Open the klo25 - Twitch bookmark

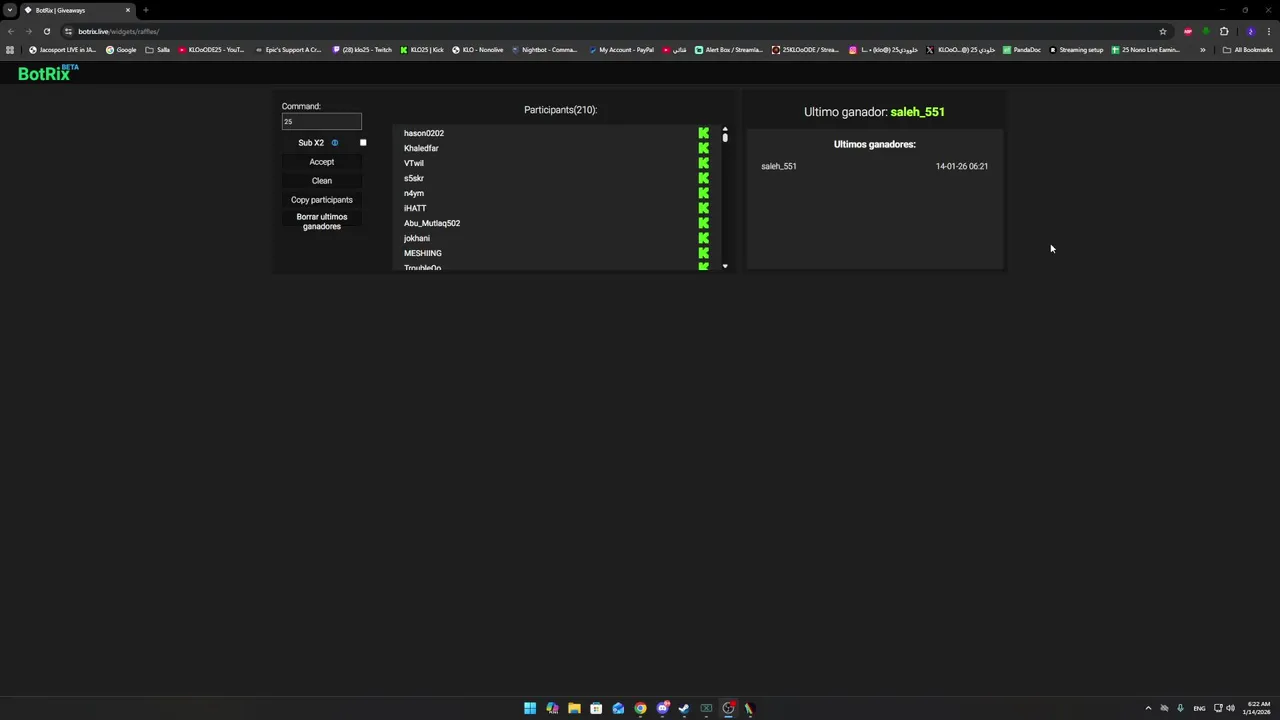pos(362,50)
